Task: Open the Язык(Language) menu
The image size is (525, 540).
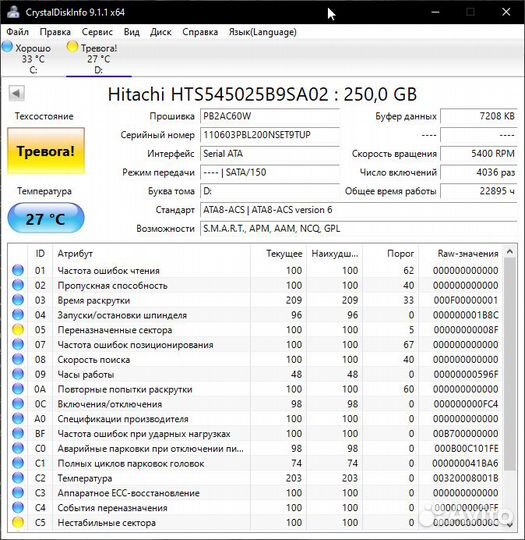Action: 262,32
